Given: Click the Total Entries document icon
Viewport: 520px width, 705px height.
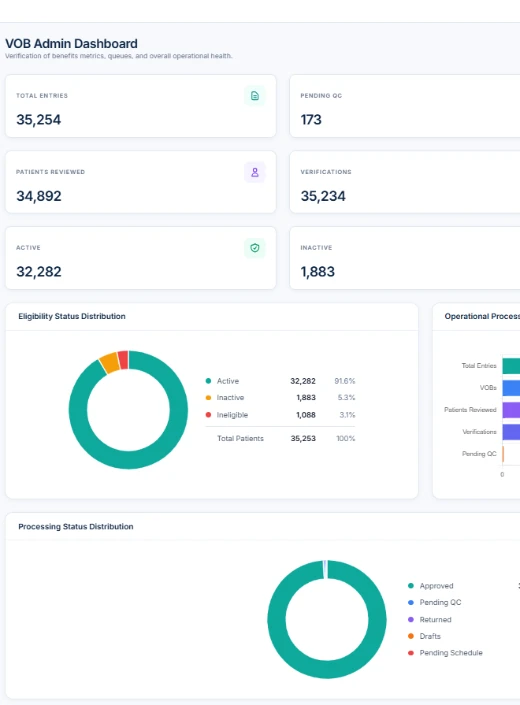Looking at the screenshot, I should (x=255, y=96).
